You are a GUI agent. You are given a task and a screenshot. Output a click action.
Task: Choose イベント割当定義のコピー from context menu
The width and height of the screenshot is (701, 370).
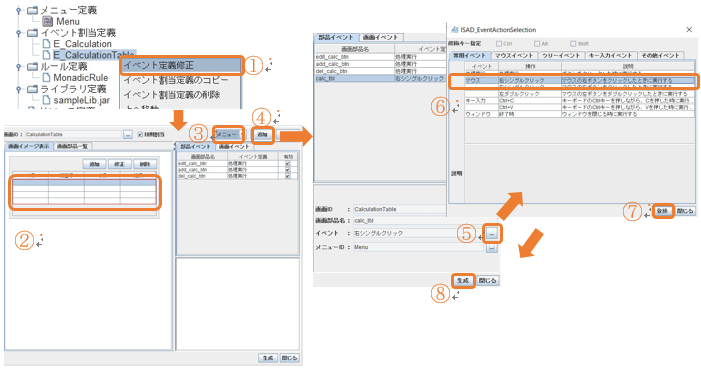click(176, 80)
